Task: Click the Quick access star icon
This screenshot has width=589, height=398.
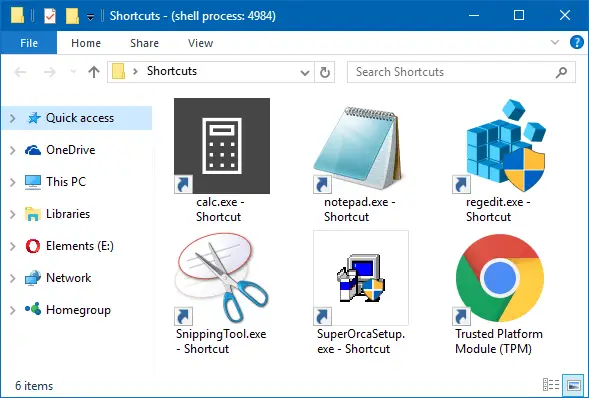Action: 34,118
